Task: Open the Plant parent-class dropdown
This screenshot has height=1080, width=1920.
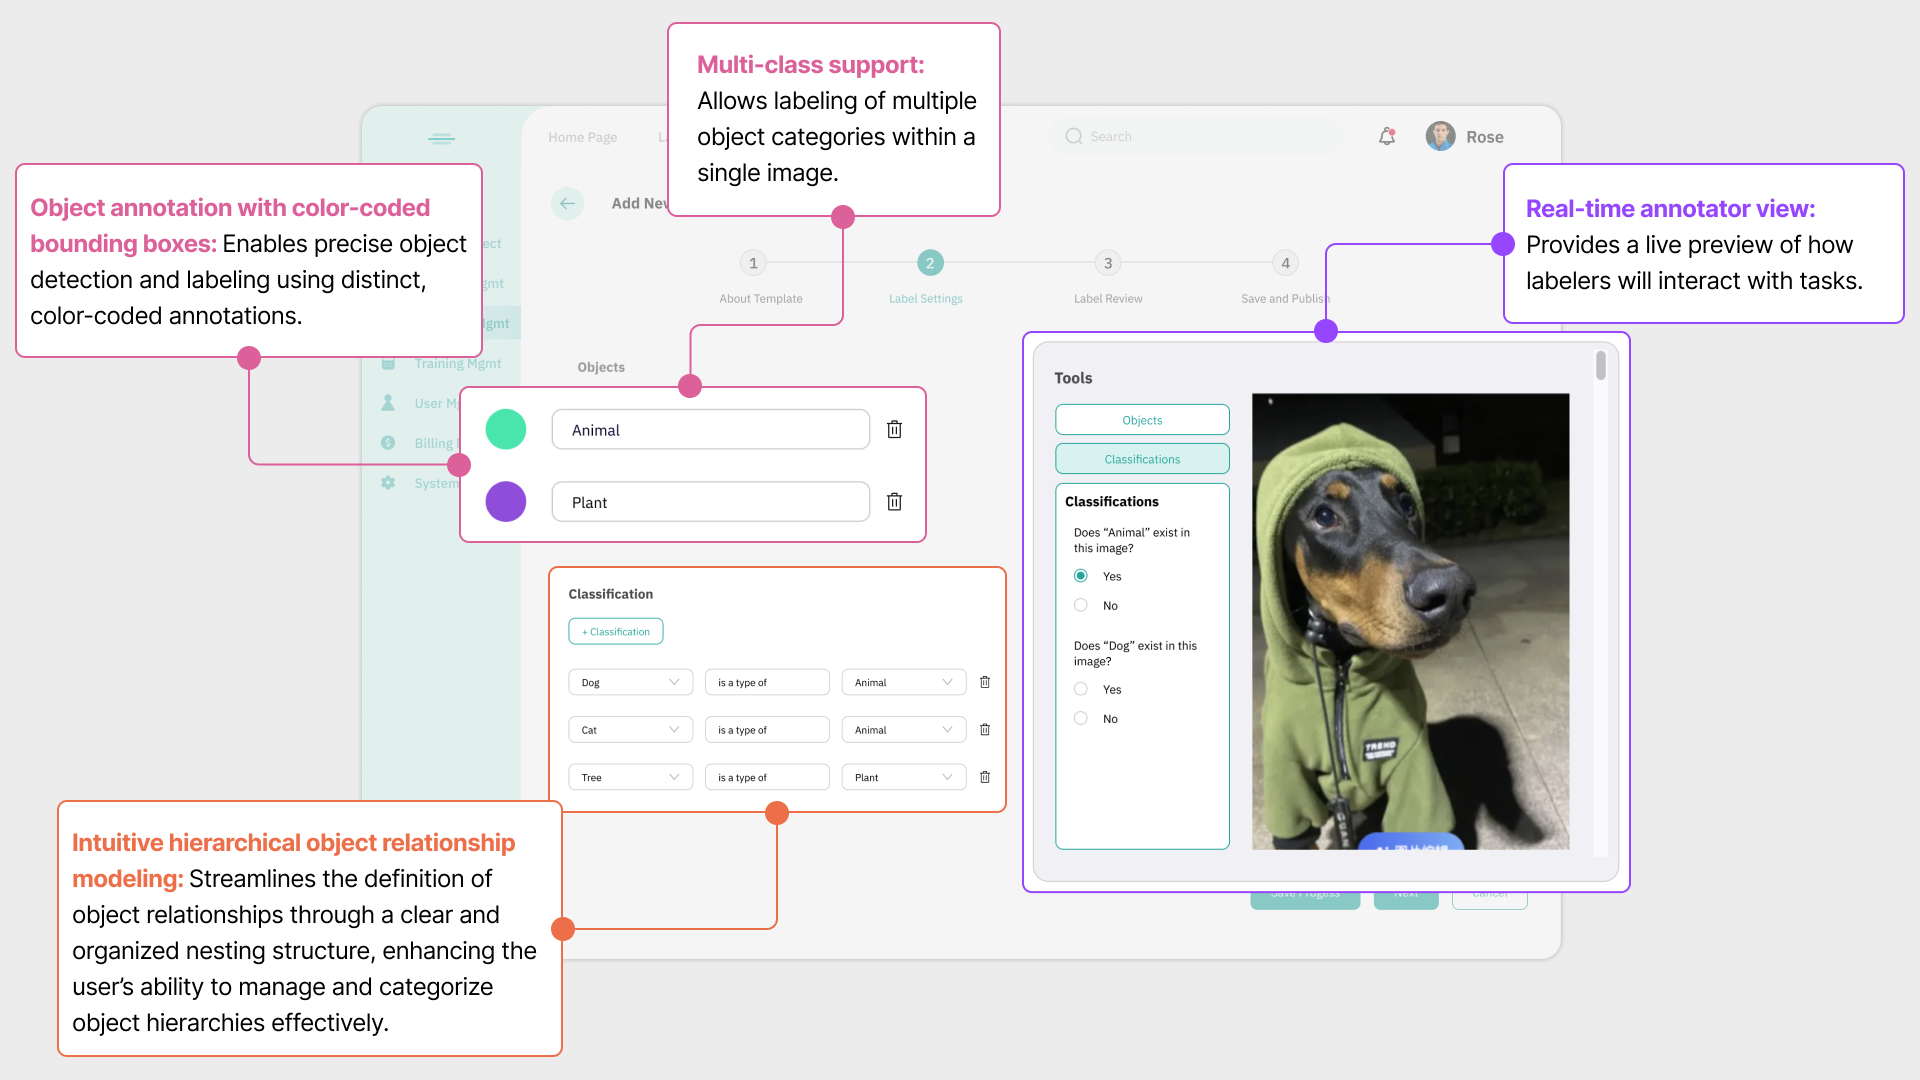Action: [x=903, y=777]
